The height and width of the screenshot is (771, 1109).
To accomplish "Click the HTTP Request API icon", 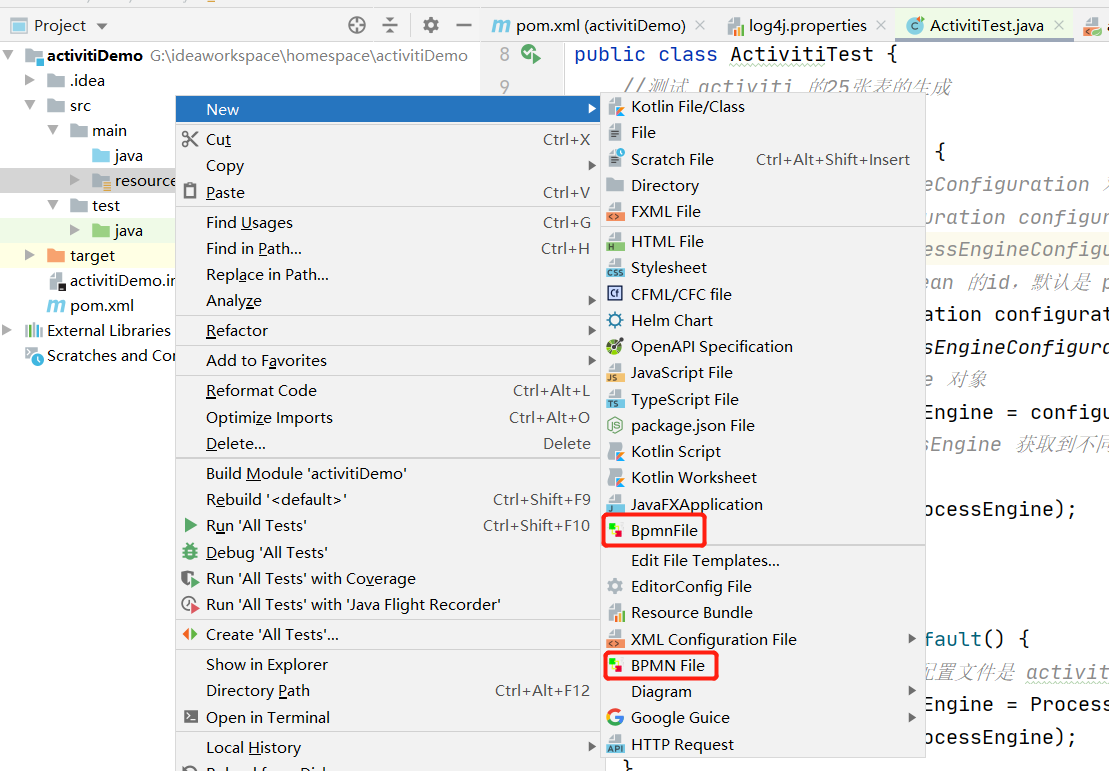I will coord(616,745).
